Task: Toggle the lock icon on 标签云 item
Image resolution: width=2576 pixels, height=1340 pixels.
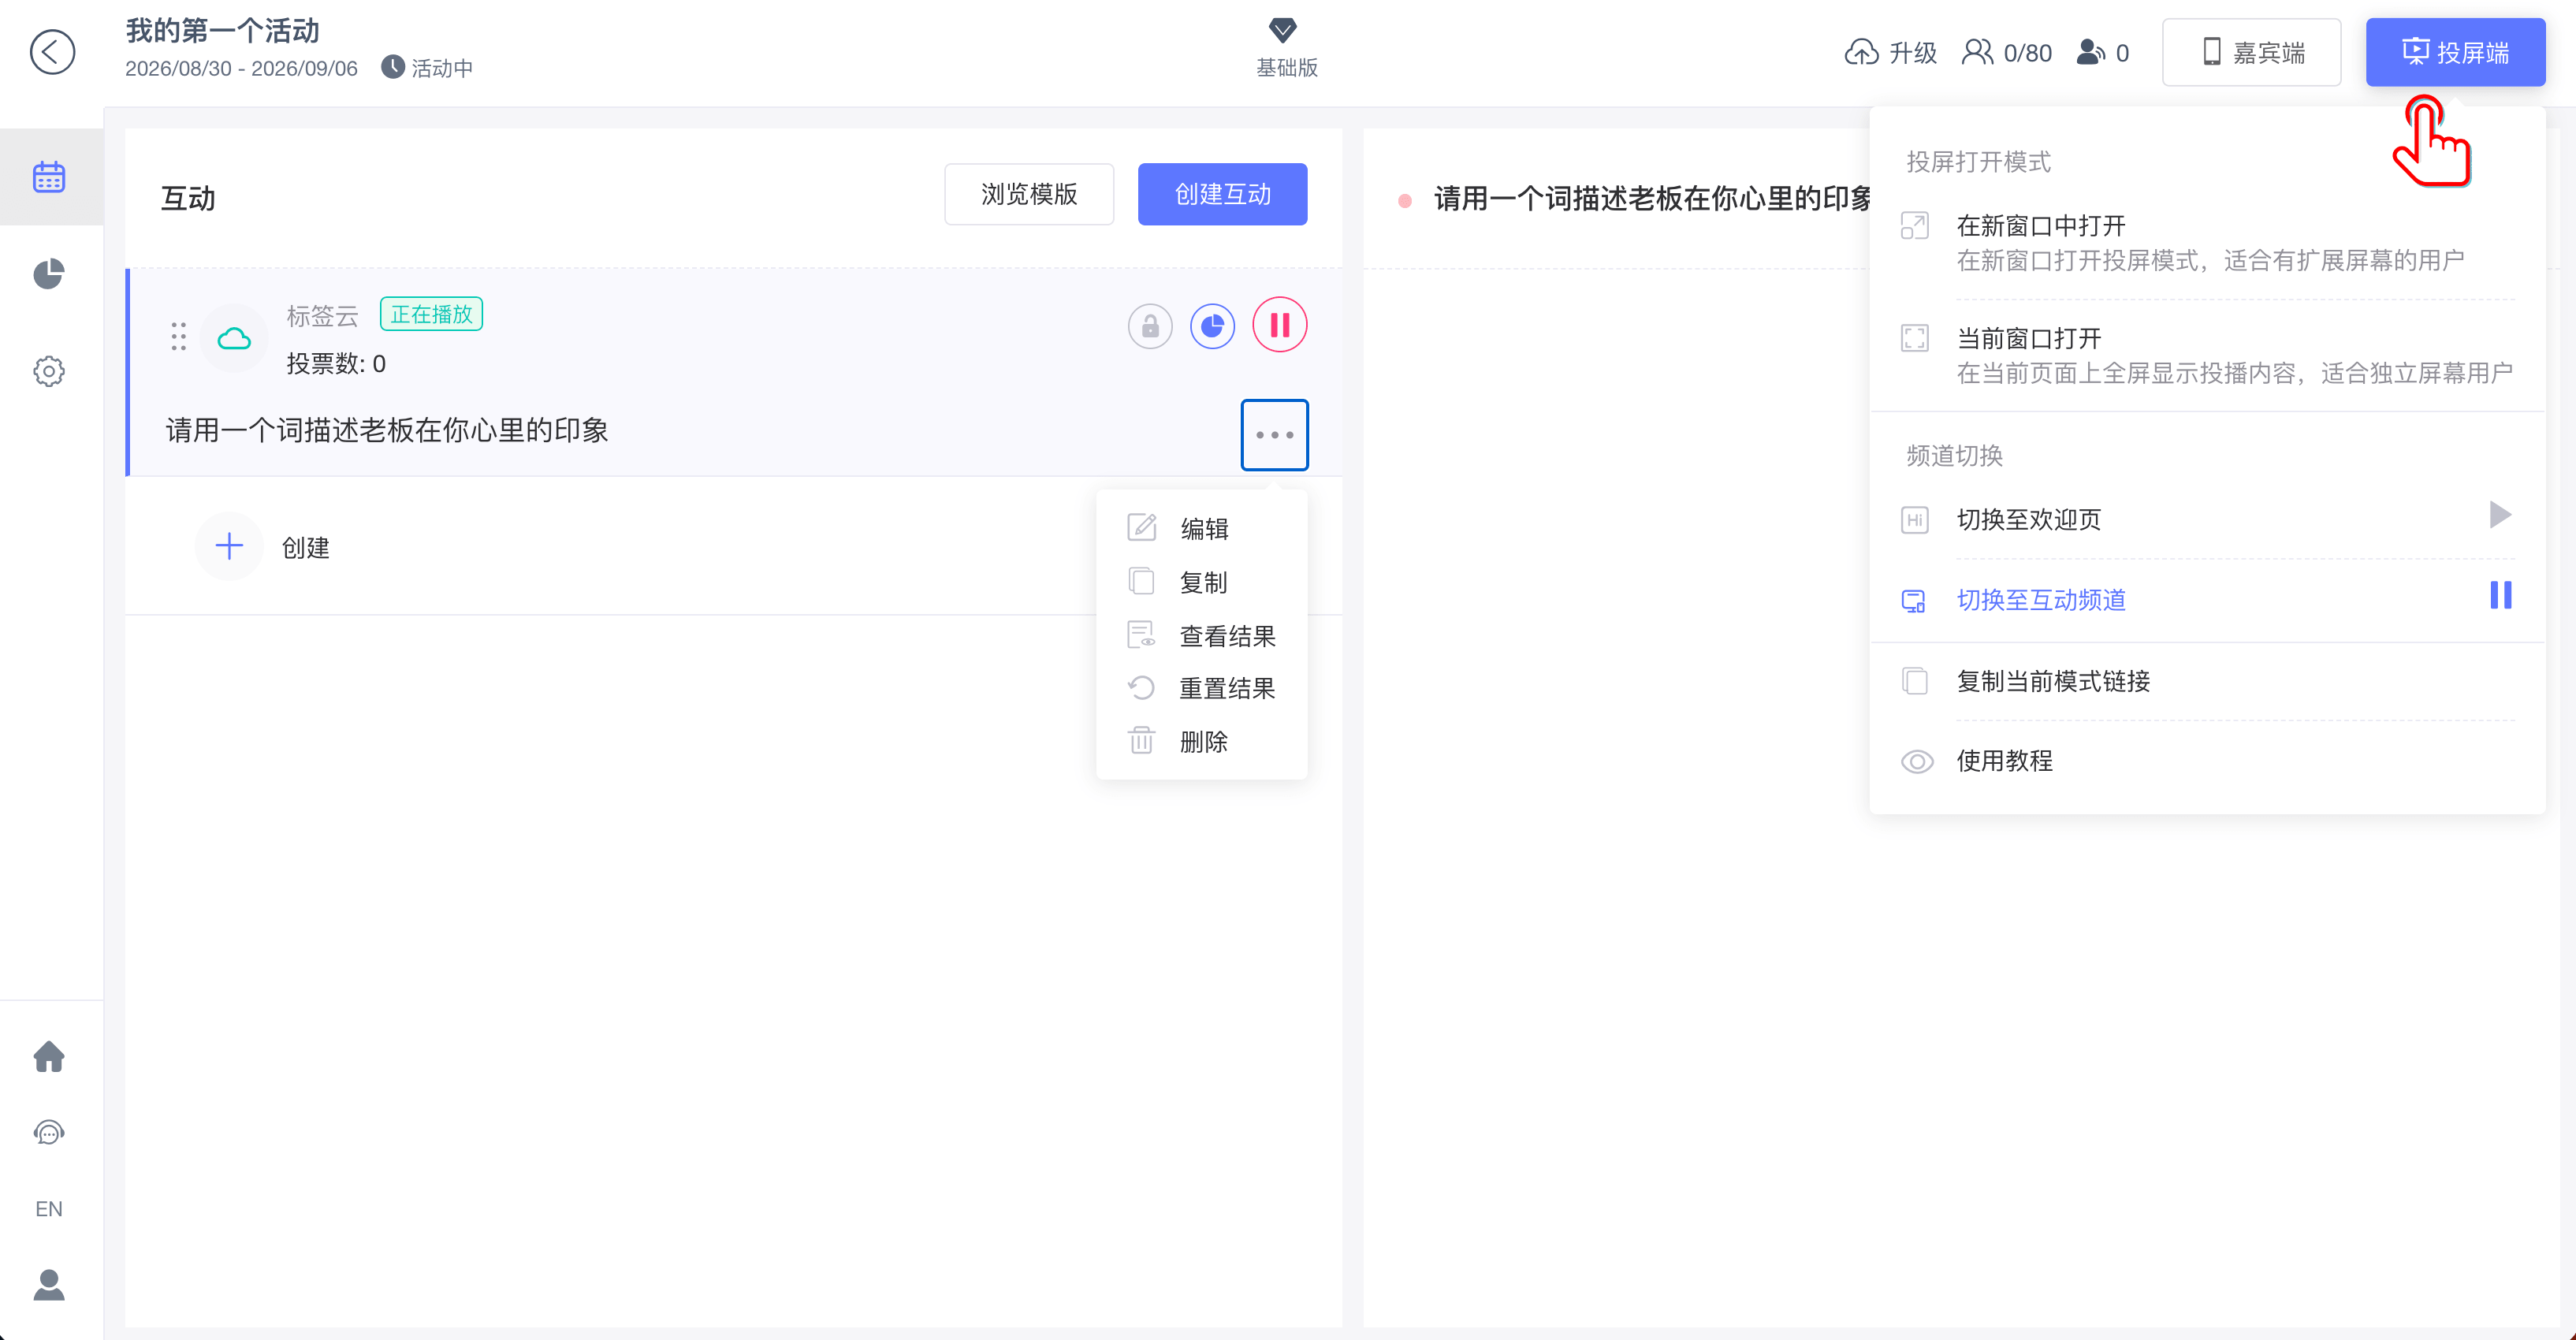Action: (1150, 326)
